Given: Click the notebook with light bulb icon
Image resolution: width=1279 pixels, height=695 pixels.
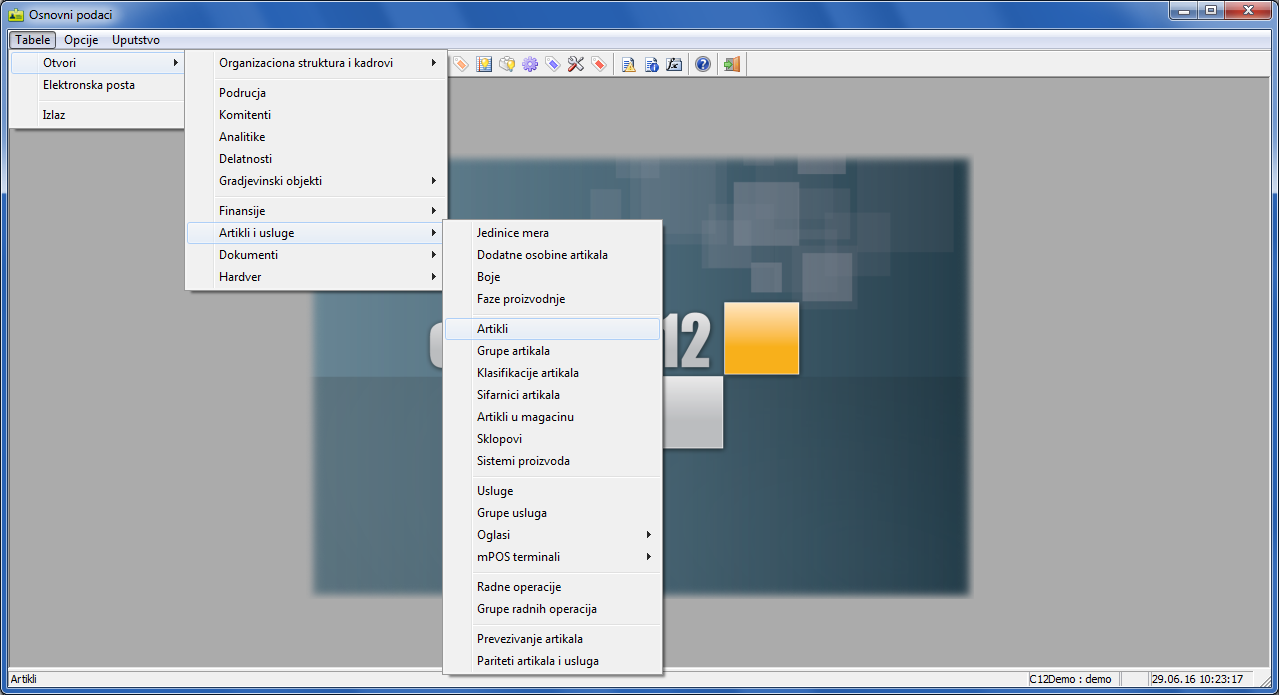Looking at the screenshot, I should click(484, 64).
